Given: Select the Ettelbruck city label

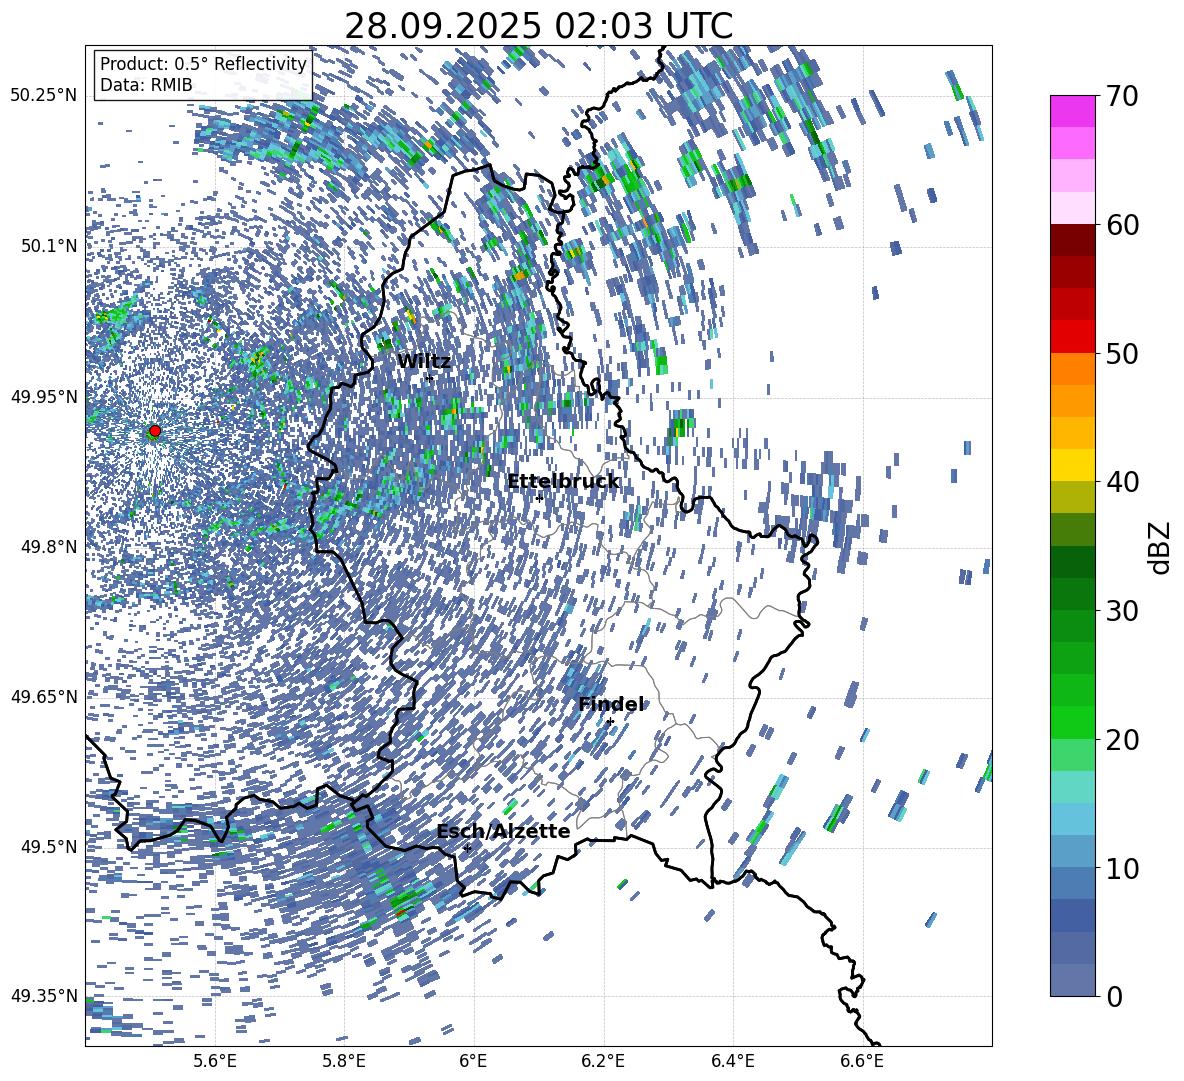Looking at the screenshot, I should pos(563,482).
